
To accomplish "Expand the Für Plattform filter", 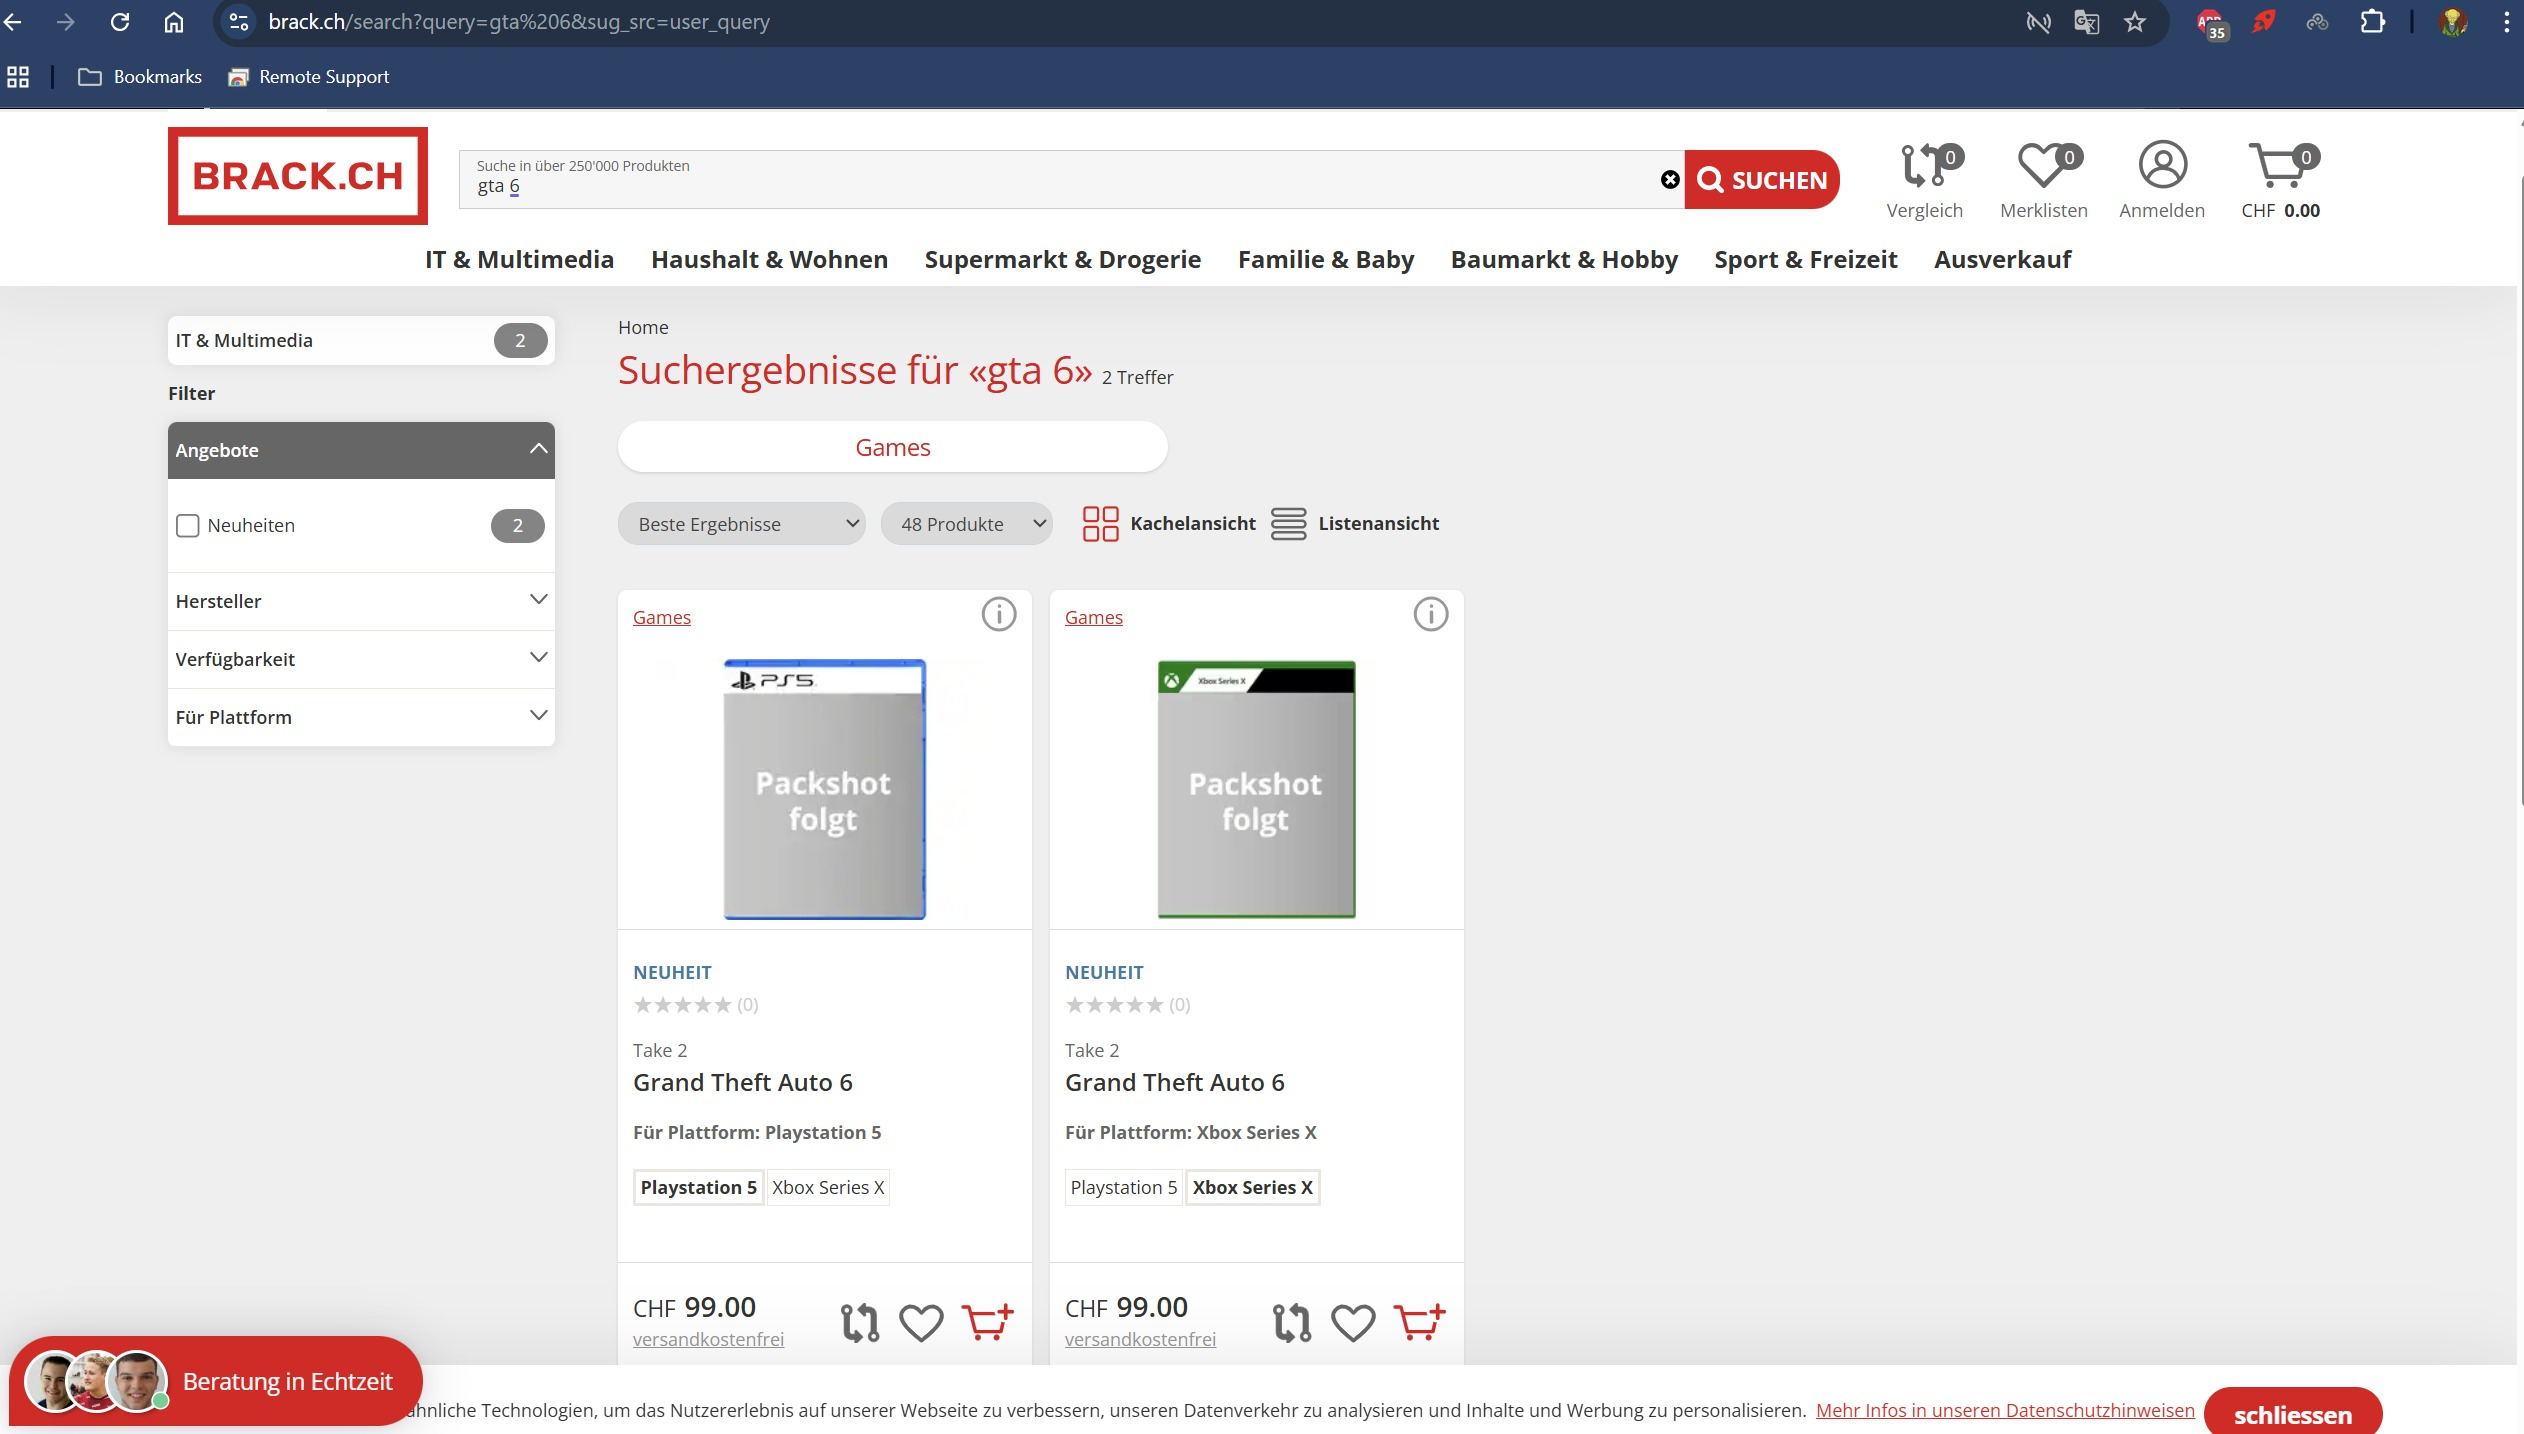I will (361, 717).
